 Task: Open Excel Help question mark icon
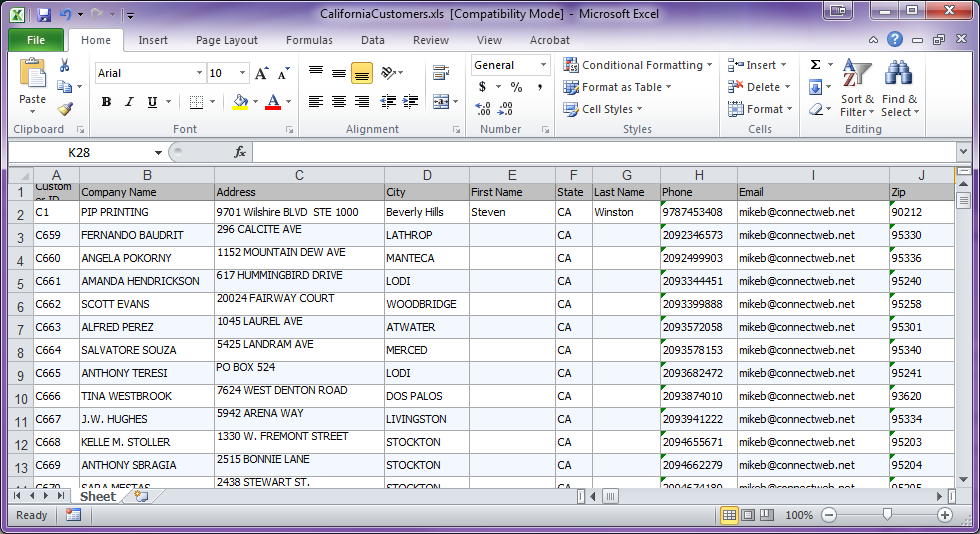895,39
